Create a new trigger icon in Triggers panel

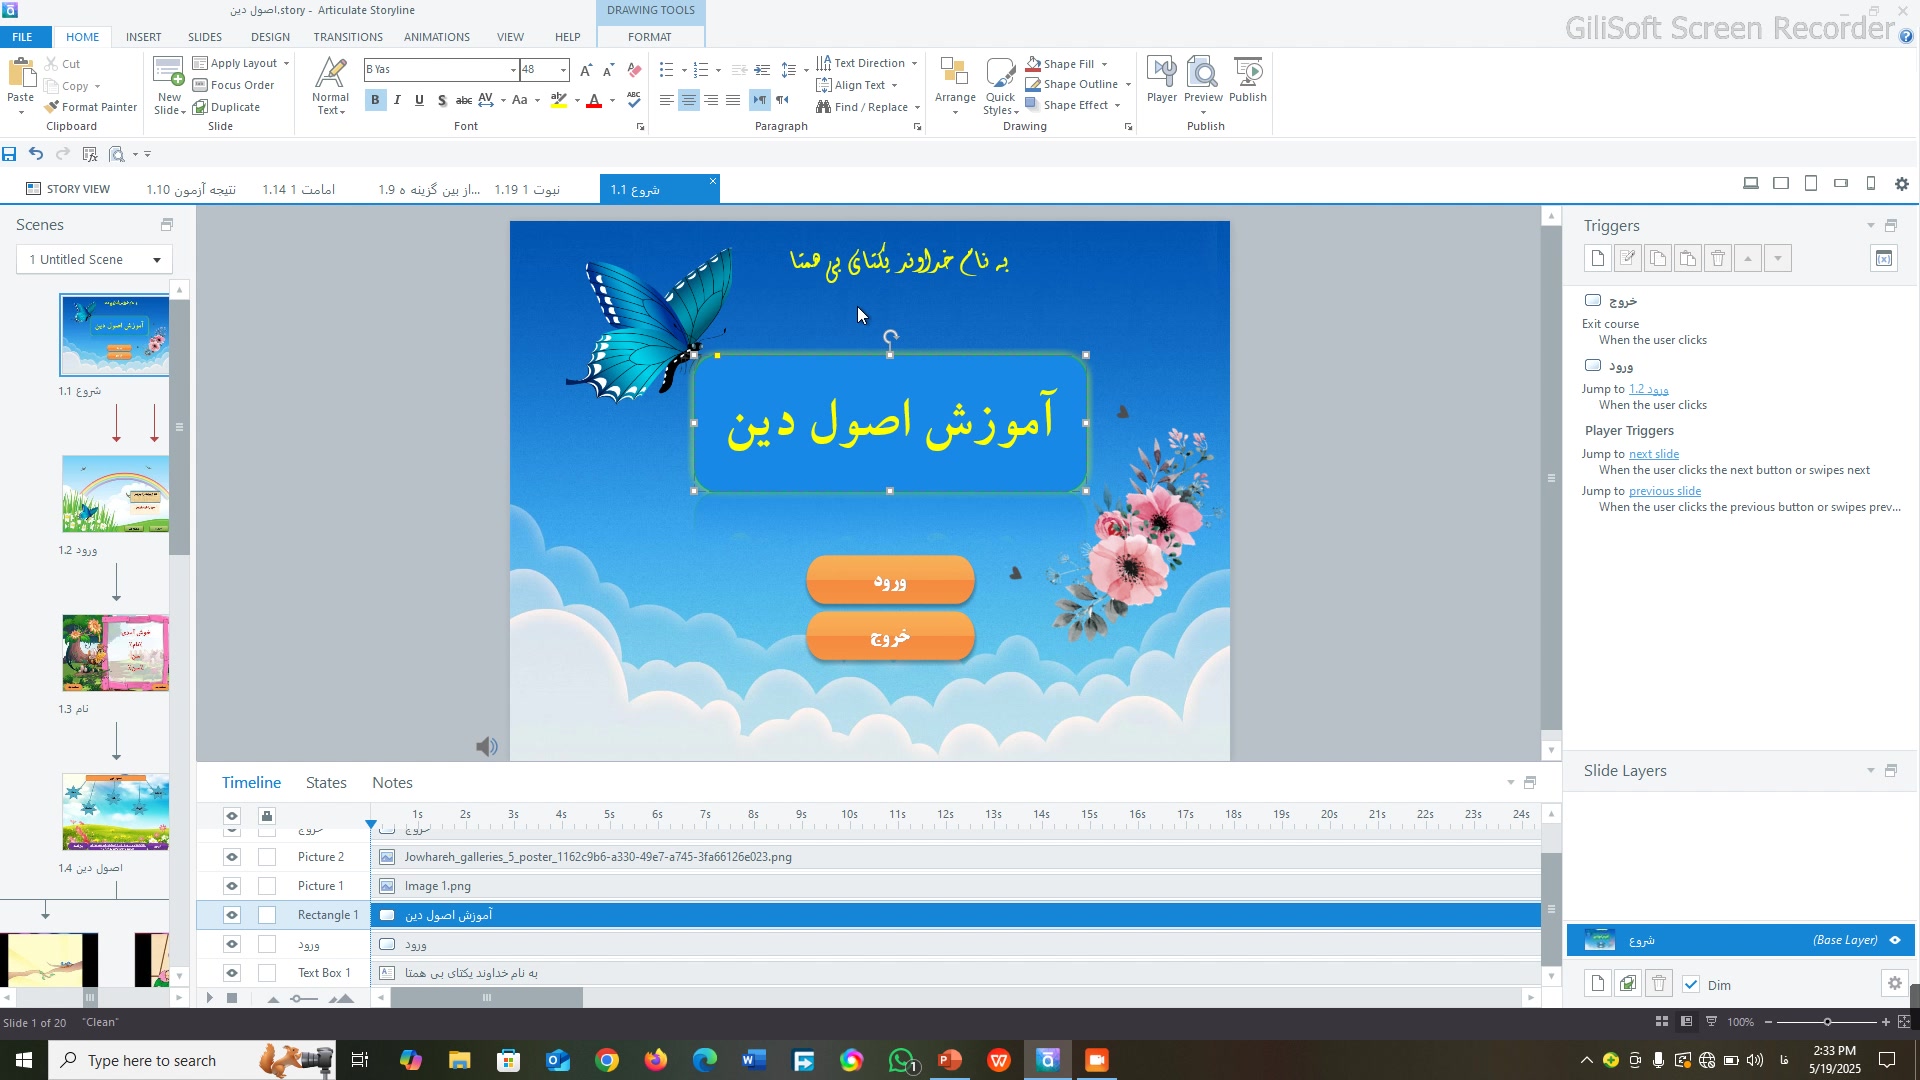[1597, 259]
